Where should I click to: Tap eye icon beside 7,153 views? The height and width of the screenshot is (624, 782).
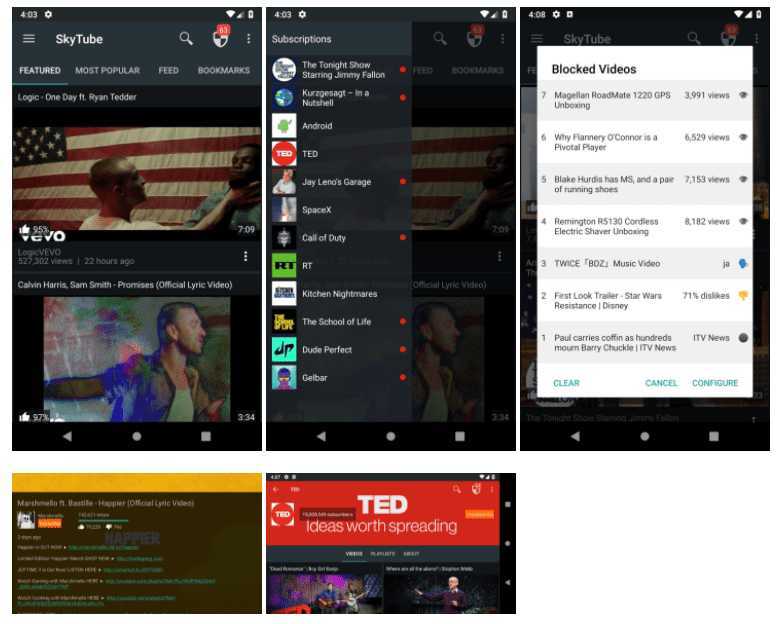pyautogui.click(x=743, y=179)
